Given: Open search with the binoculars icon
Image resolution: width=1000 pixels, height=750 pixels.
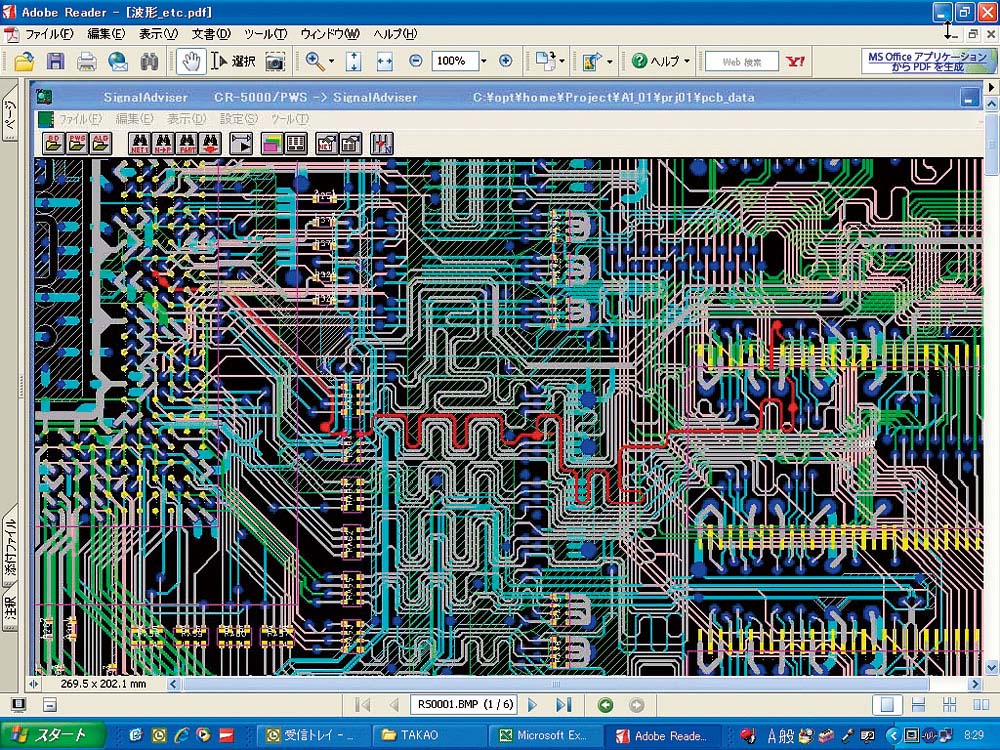Looking at the screenshot, I should click(149, 61).
